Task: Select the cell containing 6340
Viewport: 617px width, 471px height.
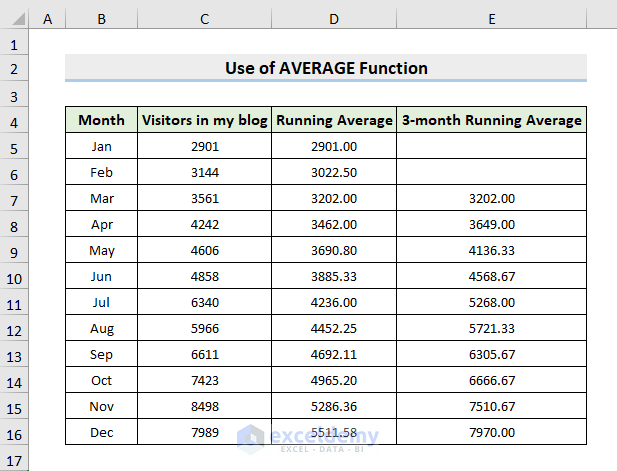Action: [x=204, y=302]
